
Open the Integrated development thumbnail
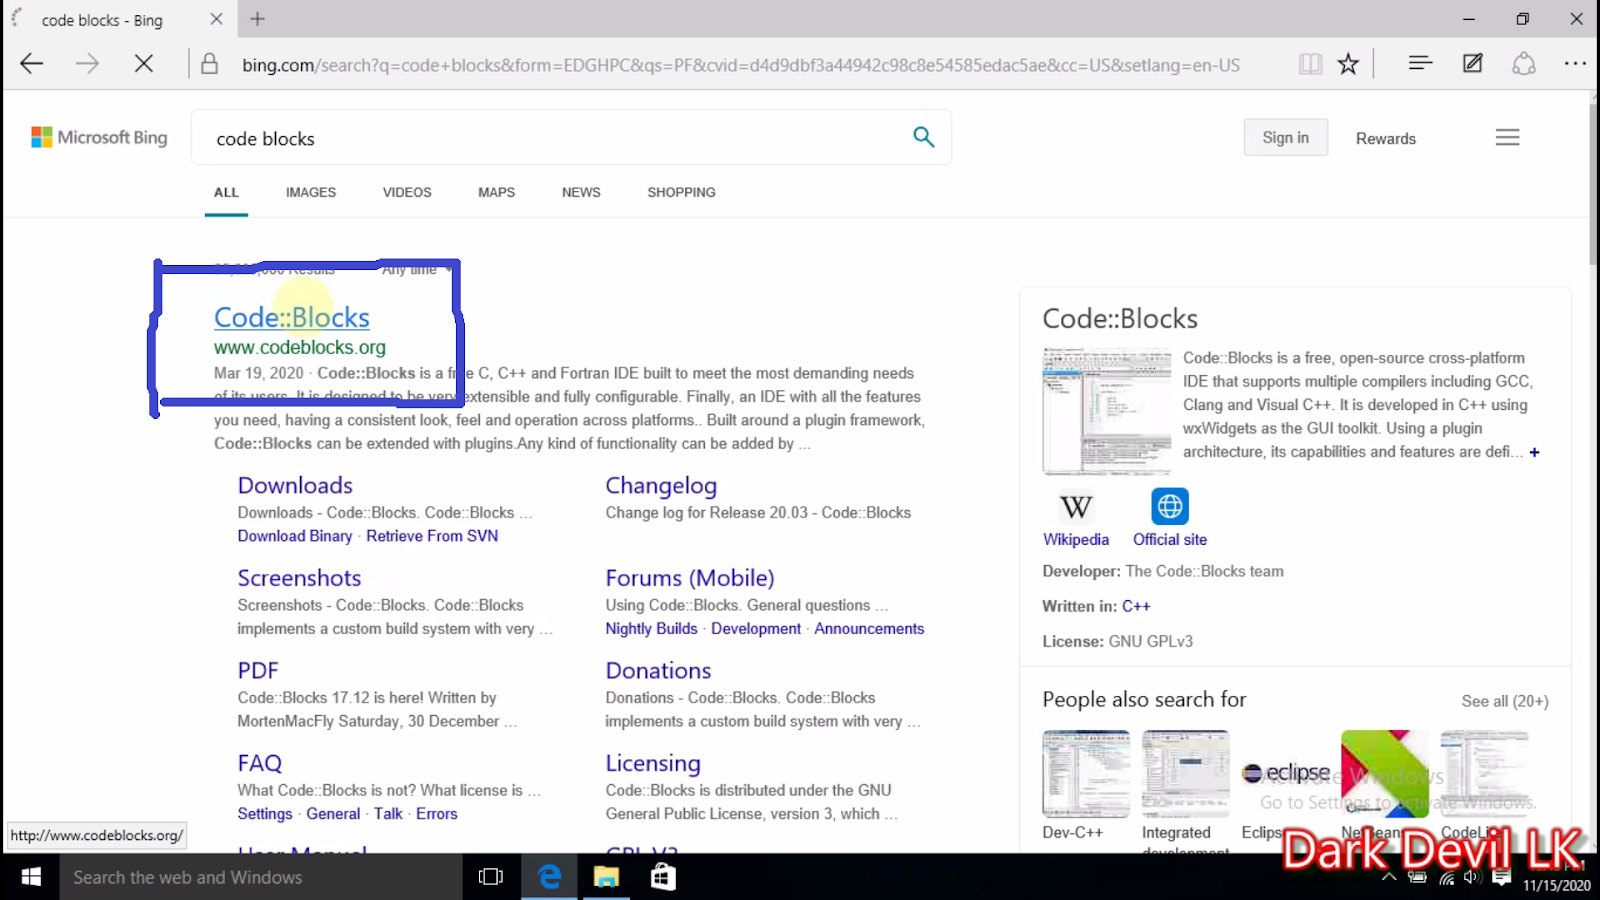[1186, 774]
